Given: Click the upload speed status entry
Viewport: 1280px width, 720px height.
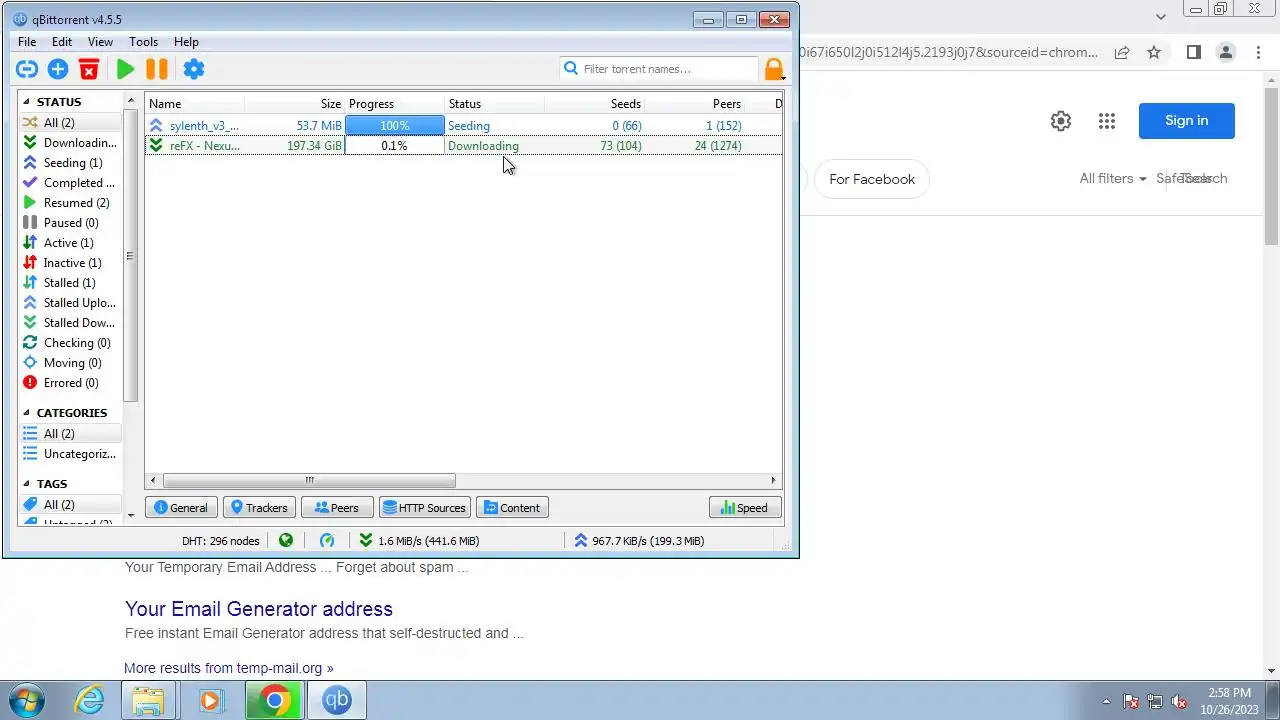Looking at the screenshot, I should 640,540.
